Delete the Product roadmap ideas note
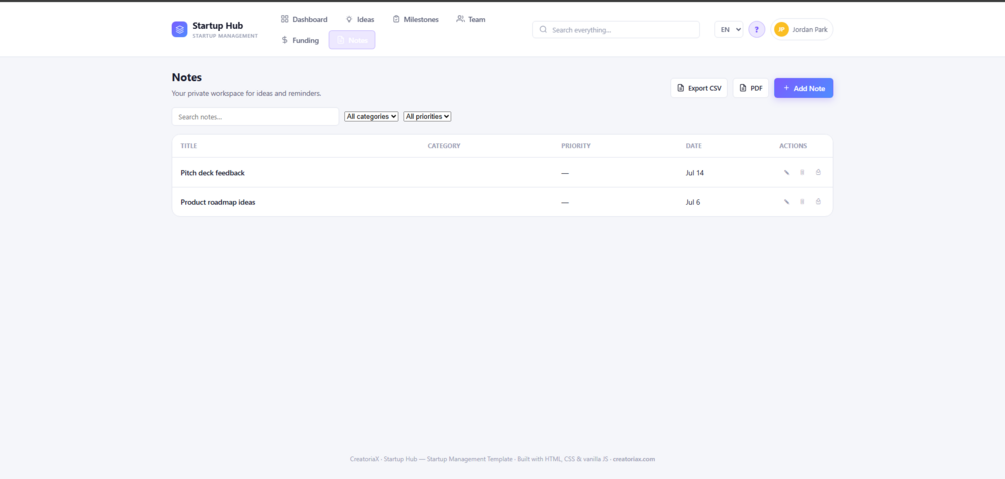The image size is (1005, 479). [x=802, y=202]
